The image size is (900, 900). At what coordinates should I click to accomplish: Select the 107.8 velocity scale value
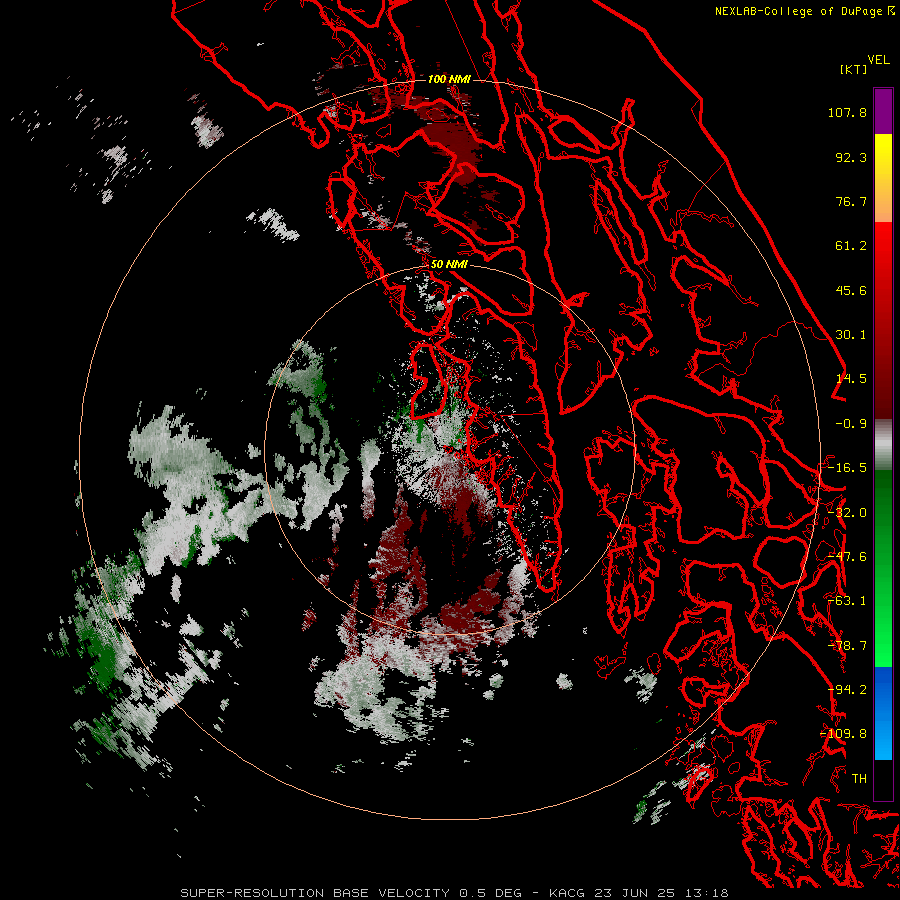(847, 112)
